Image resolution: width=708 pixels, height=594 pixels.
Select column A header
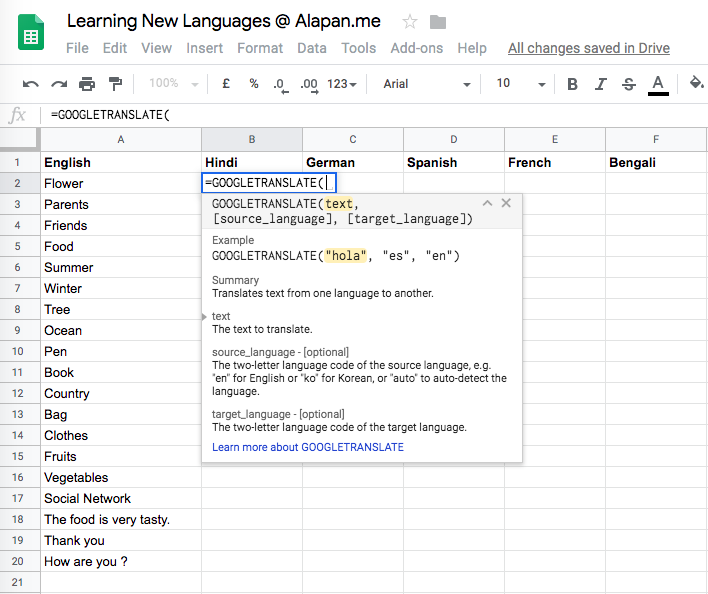pos(121,139)
